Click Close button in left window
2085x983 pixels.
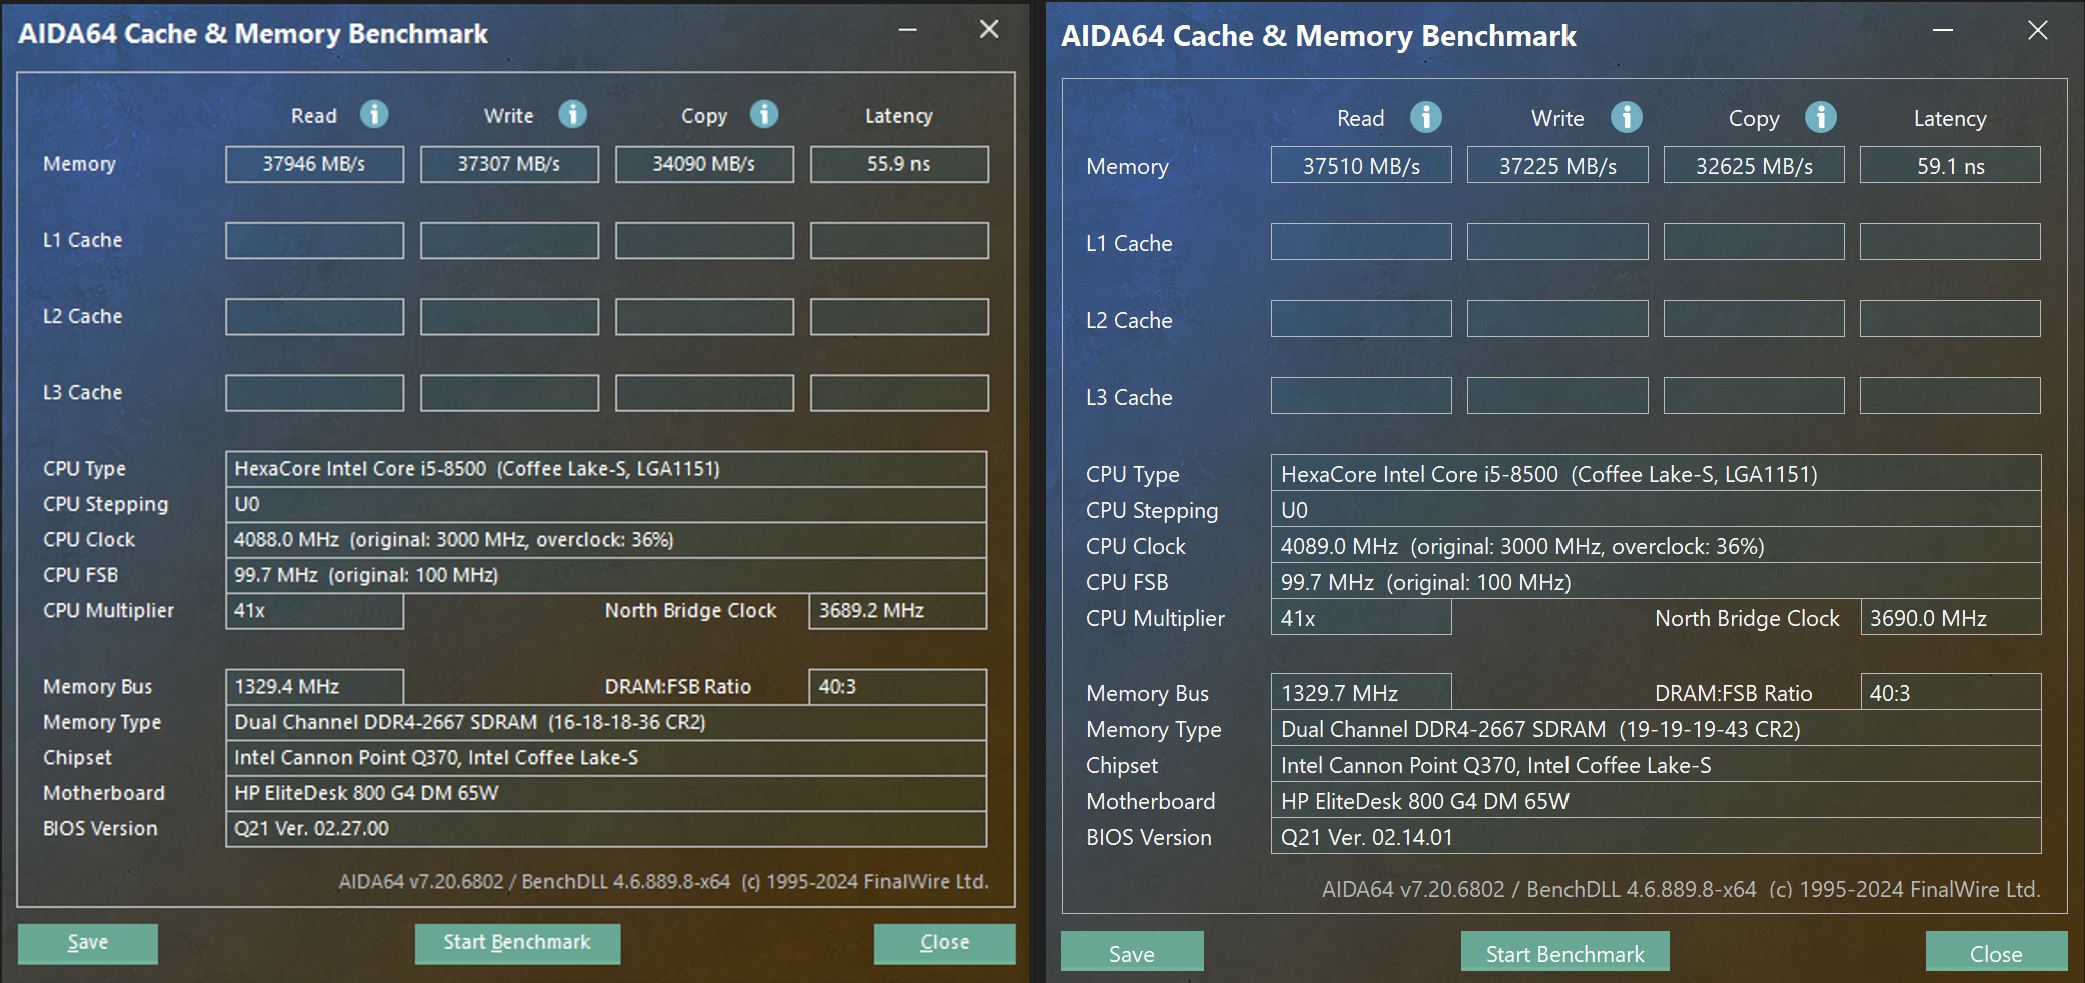(944, 943)
